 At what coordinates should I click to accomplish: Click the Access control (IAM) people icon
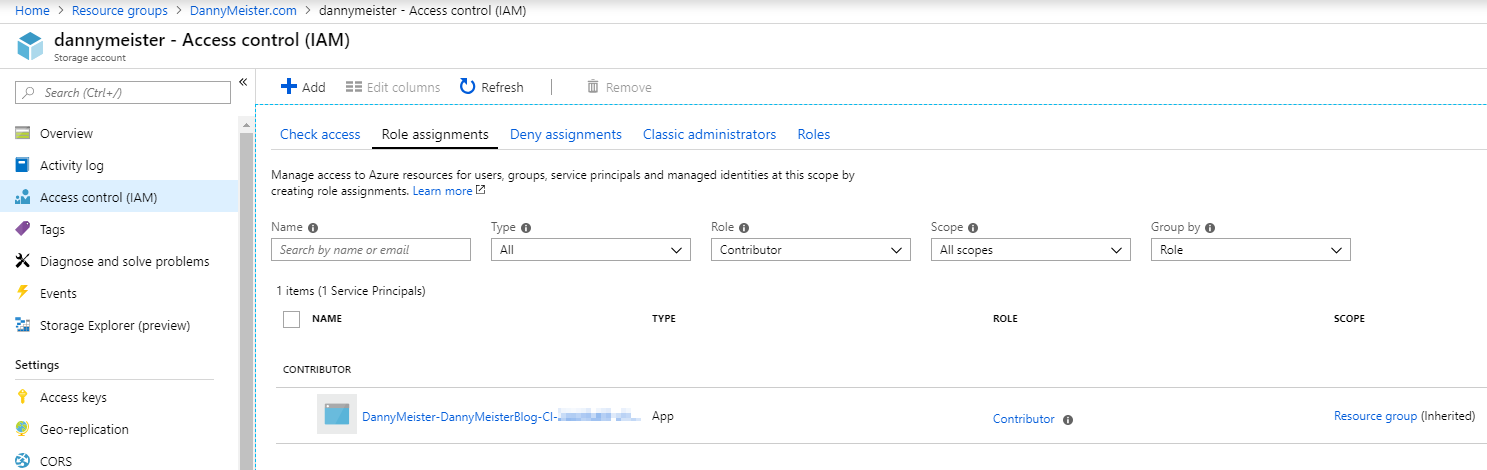coord(23,198)
